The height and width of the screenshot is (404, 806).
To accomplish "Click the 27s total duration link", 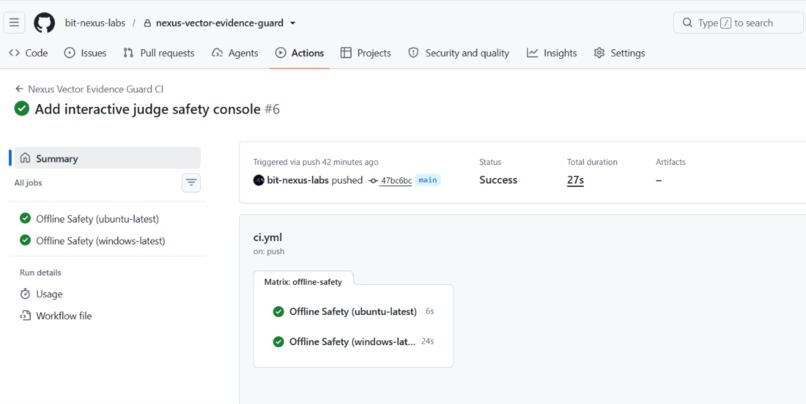I will pos(575,180).
